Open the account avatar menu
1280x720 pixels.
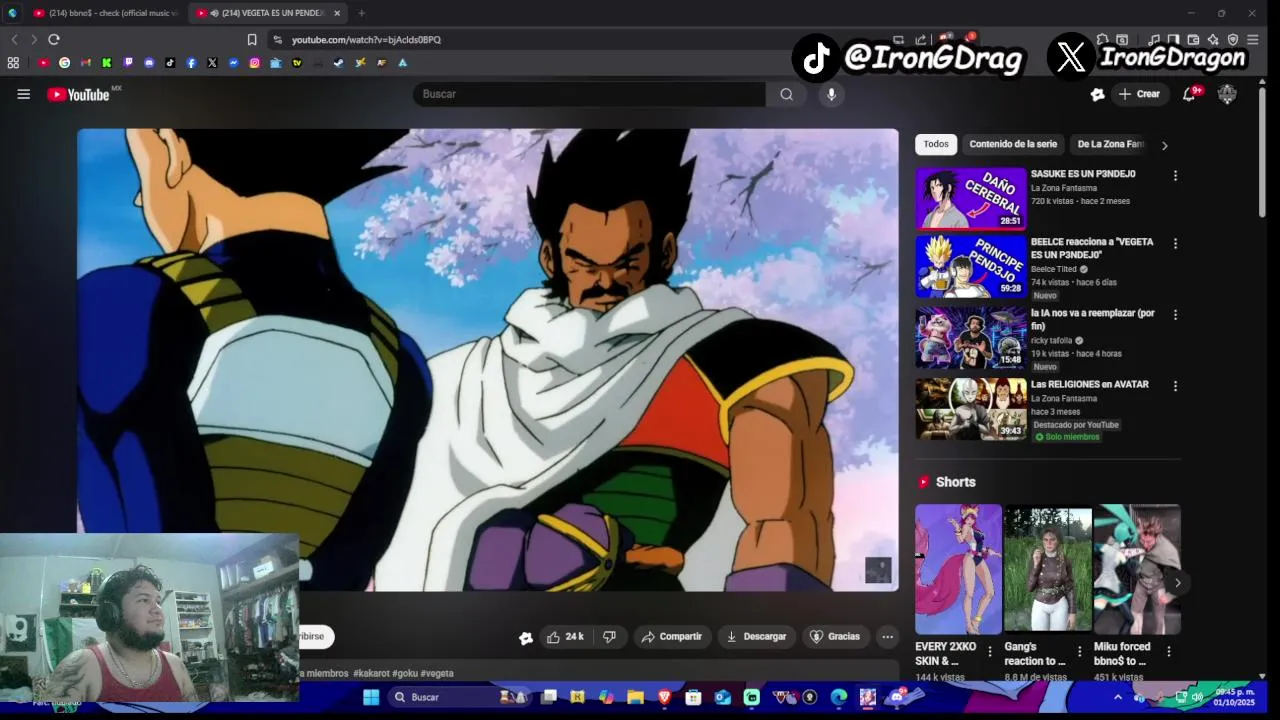1227,94
